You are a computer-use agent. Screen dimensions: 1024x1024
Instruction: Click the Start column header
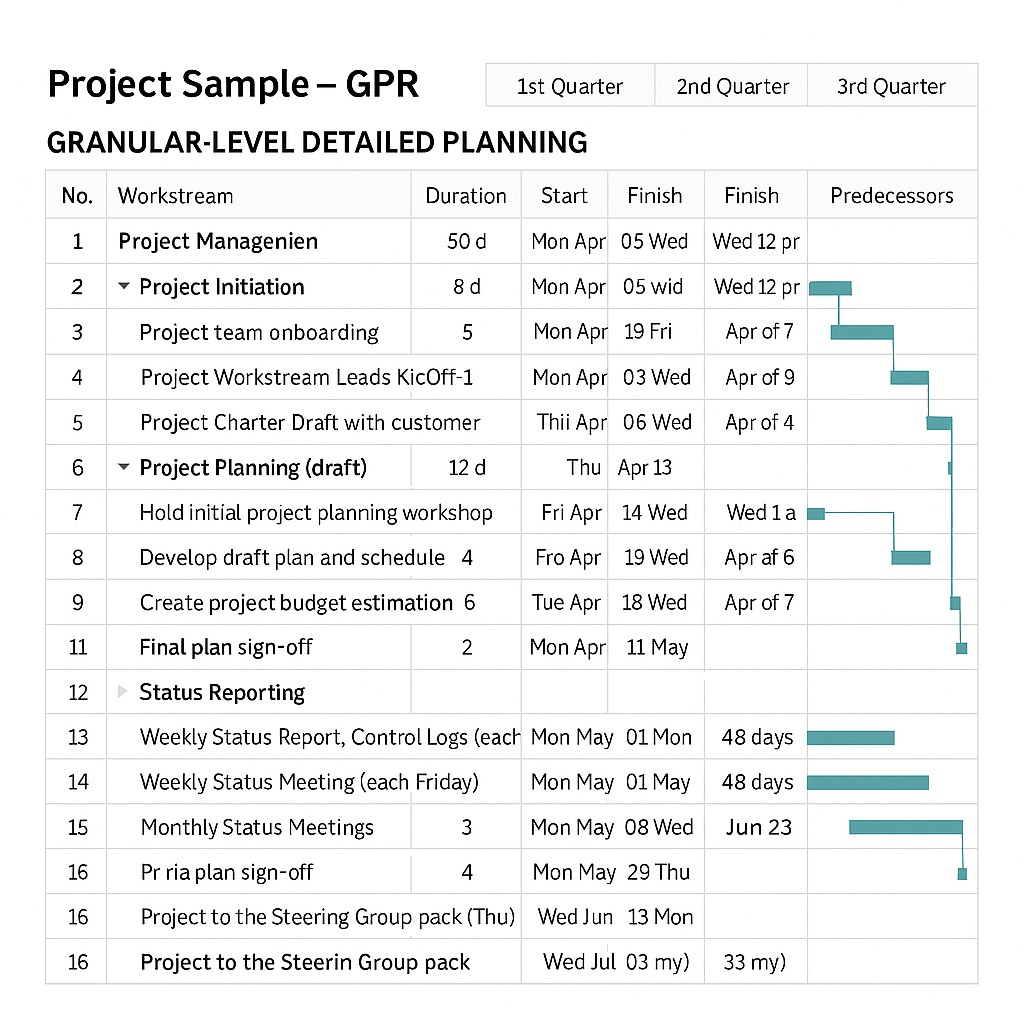tap(564, 196)
